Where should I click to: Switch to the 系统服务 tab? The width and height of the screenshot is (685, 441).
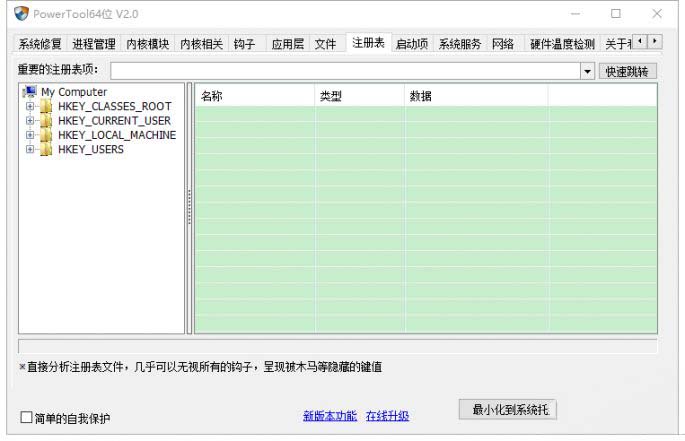pyautogui.click(x=460, y=44)
